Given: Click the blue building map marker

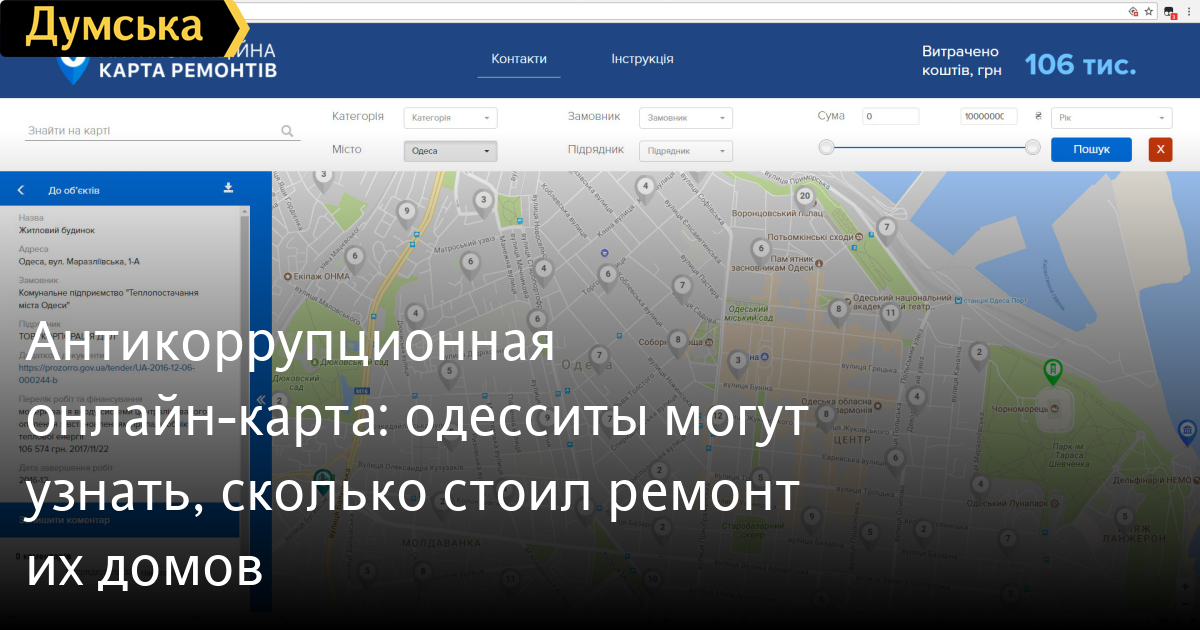Looking at the screenshot, I should coord(1186,430).
